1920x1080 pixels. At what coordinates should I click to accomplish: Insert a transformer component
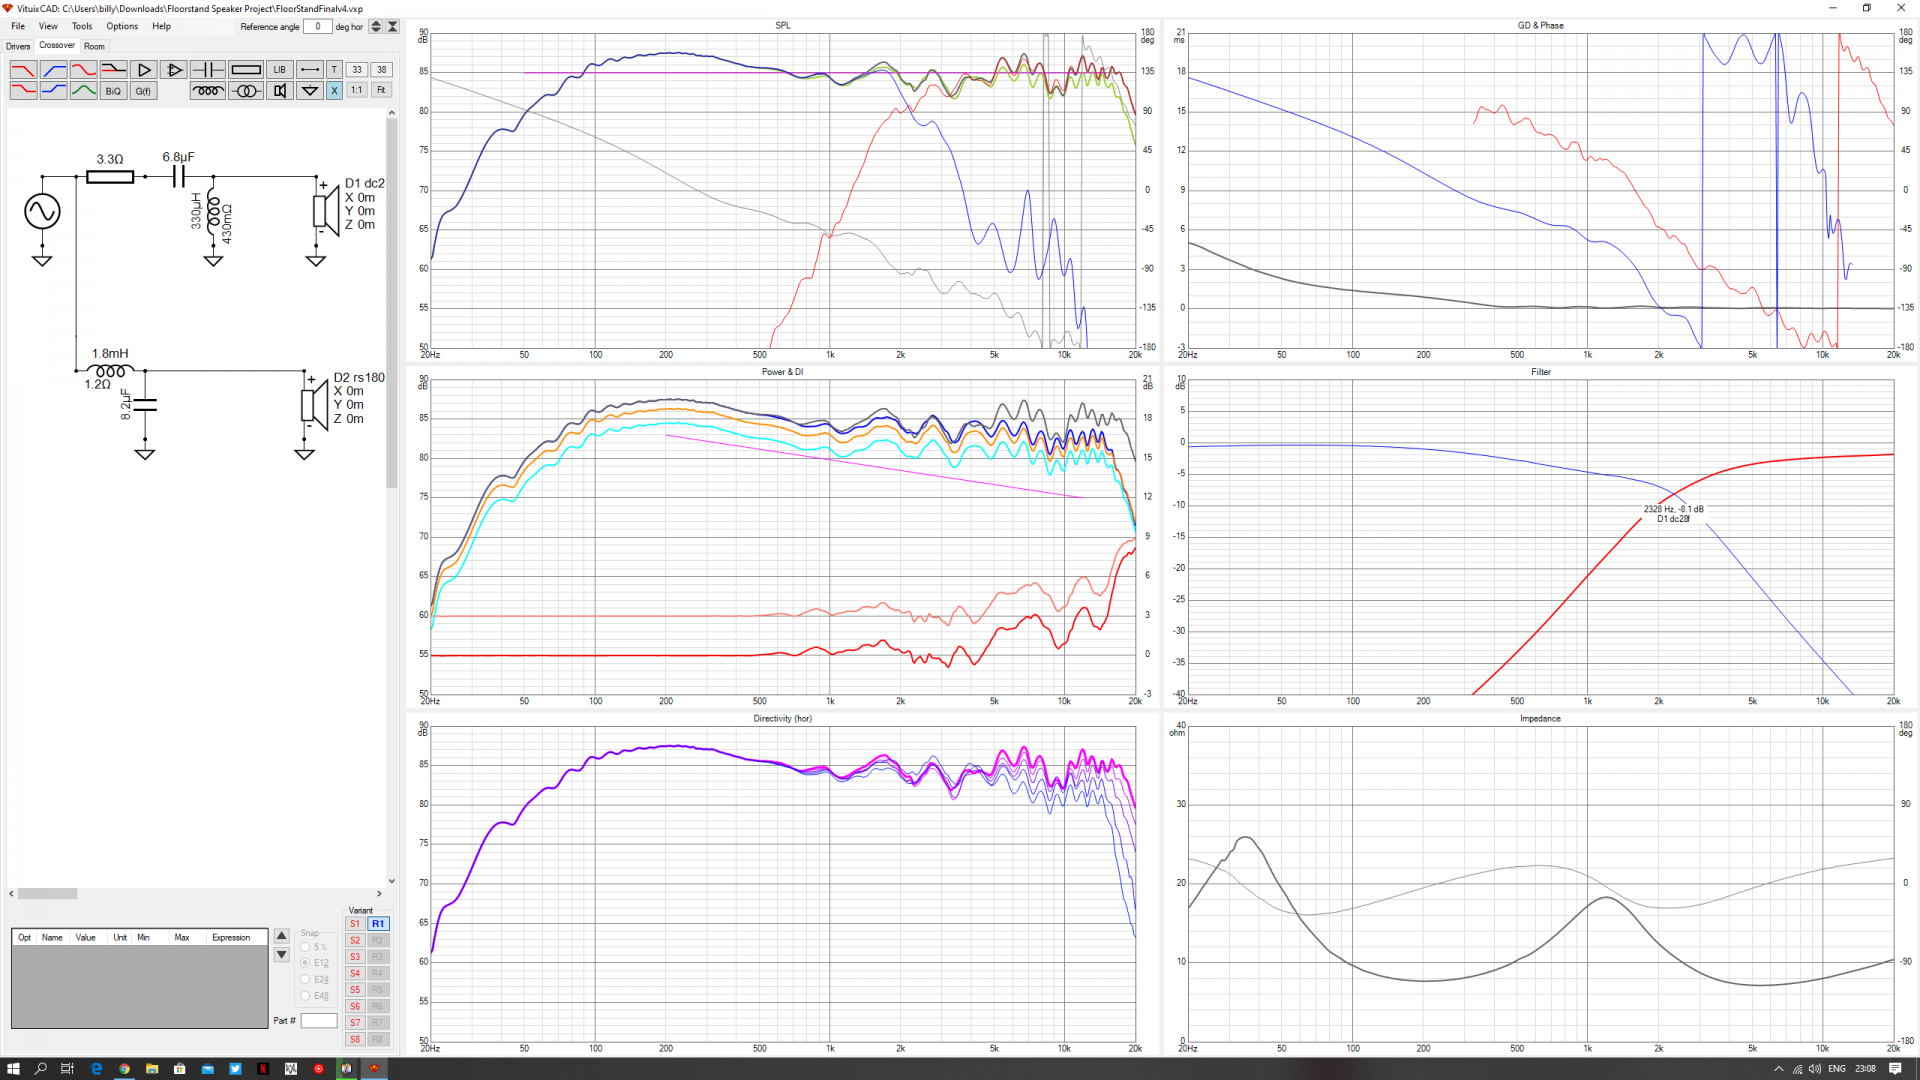245,91
